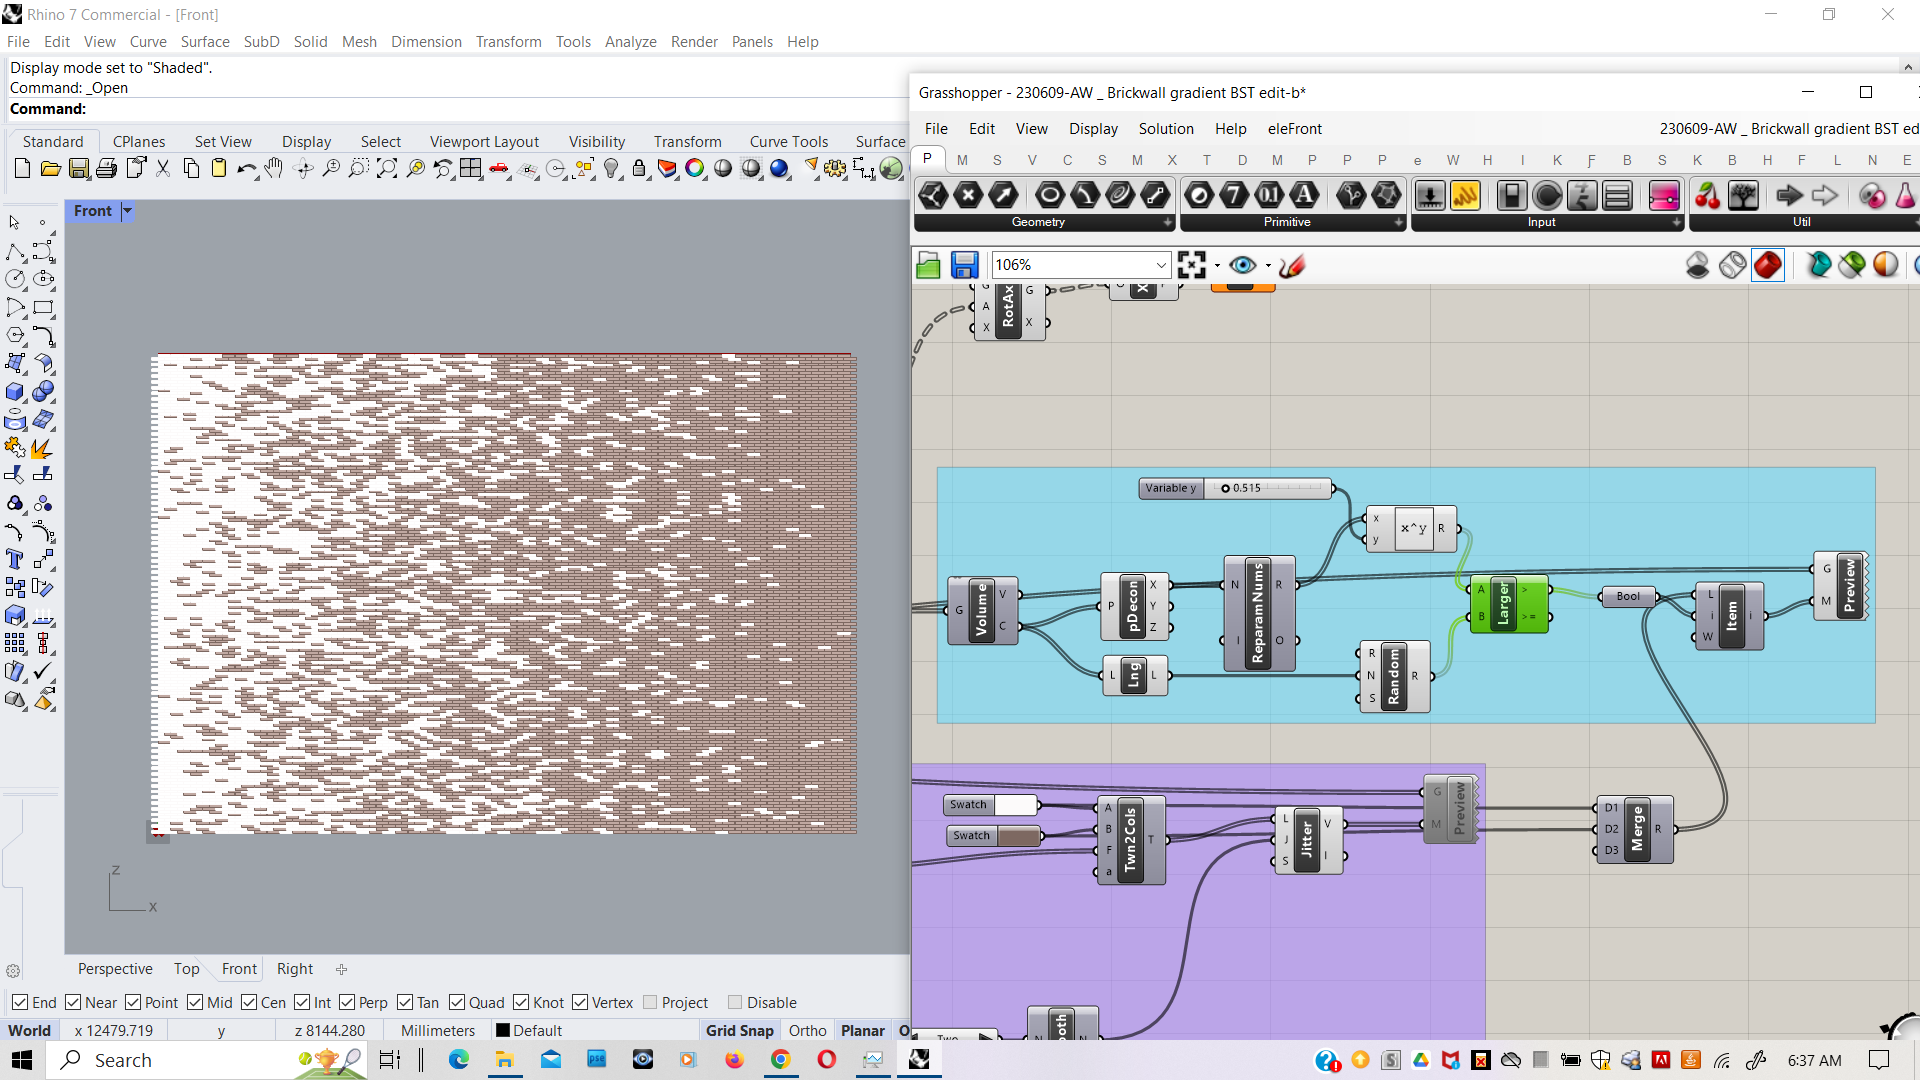Toggle Ortho mode in status bar
Viewport: 1920px width, 1080px height.
(807, 1030)
